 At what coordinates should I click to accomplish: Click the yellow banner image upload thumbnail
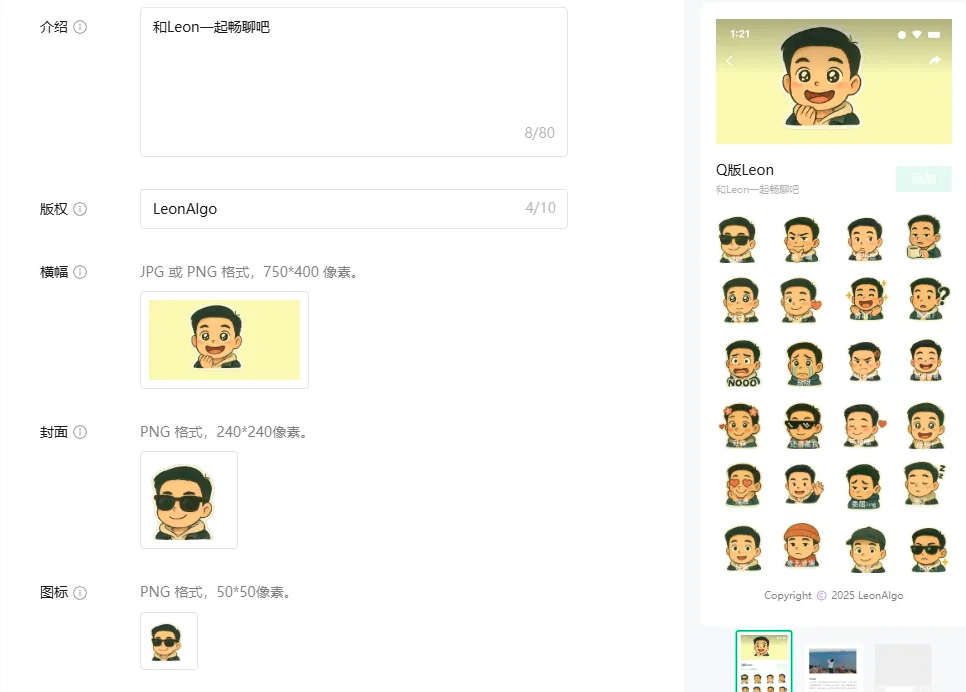[x=224, y=340]
